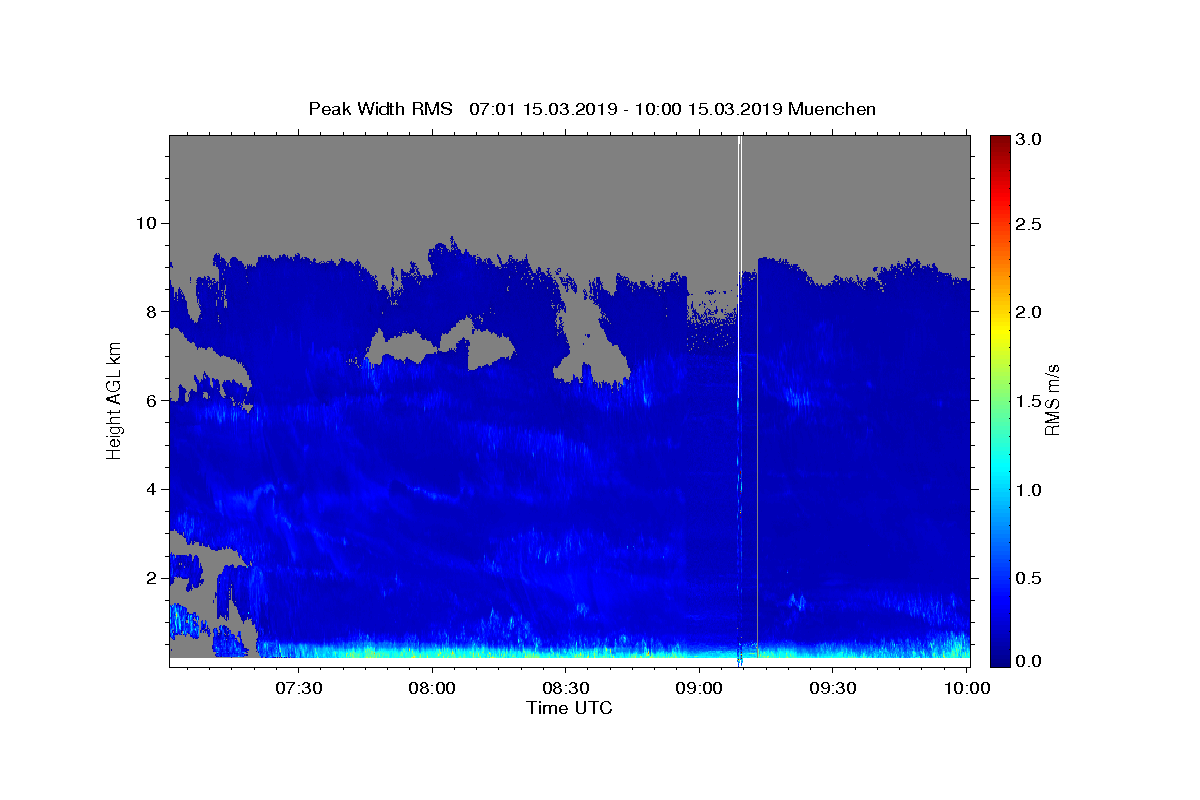1200x800 pixels.
Task: Click the 'Time UTC' axis label
Action: pos(569,708)
